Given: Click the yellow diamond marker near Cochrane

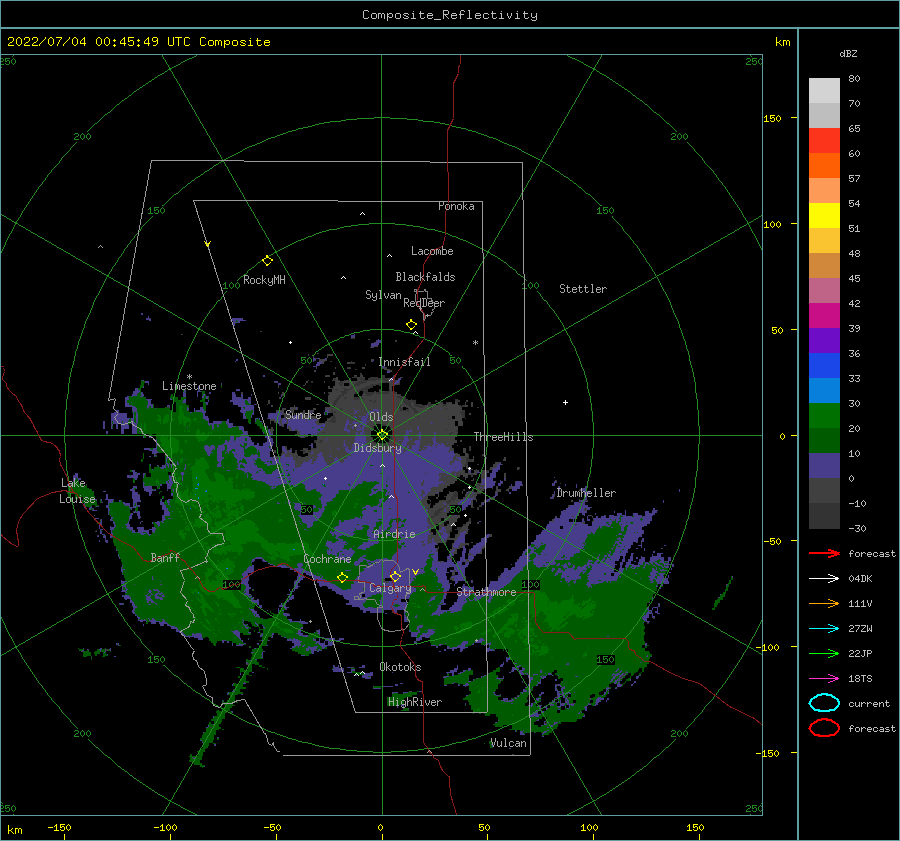Looking at the screenshot, I should tap(343, 578).
